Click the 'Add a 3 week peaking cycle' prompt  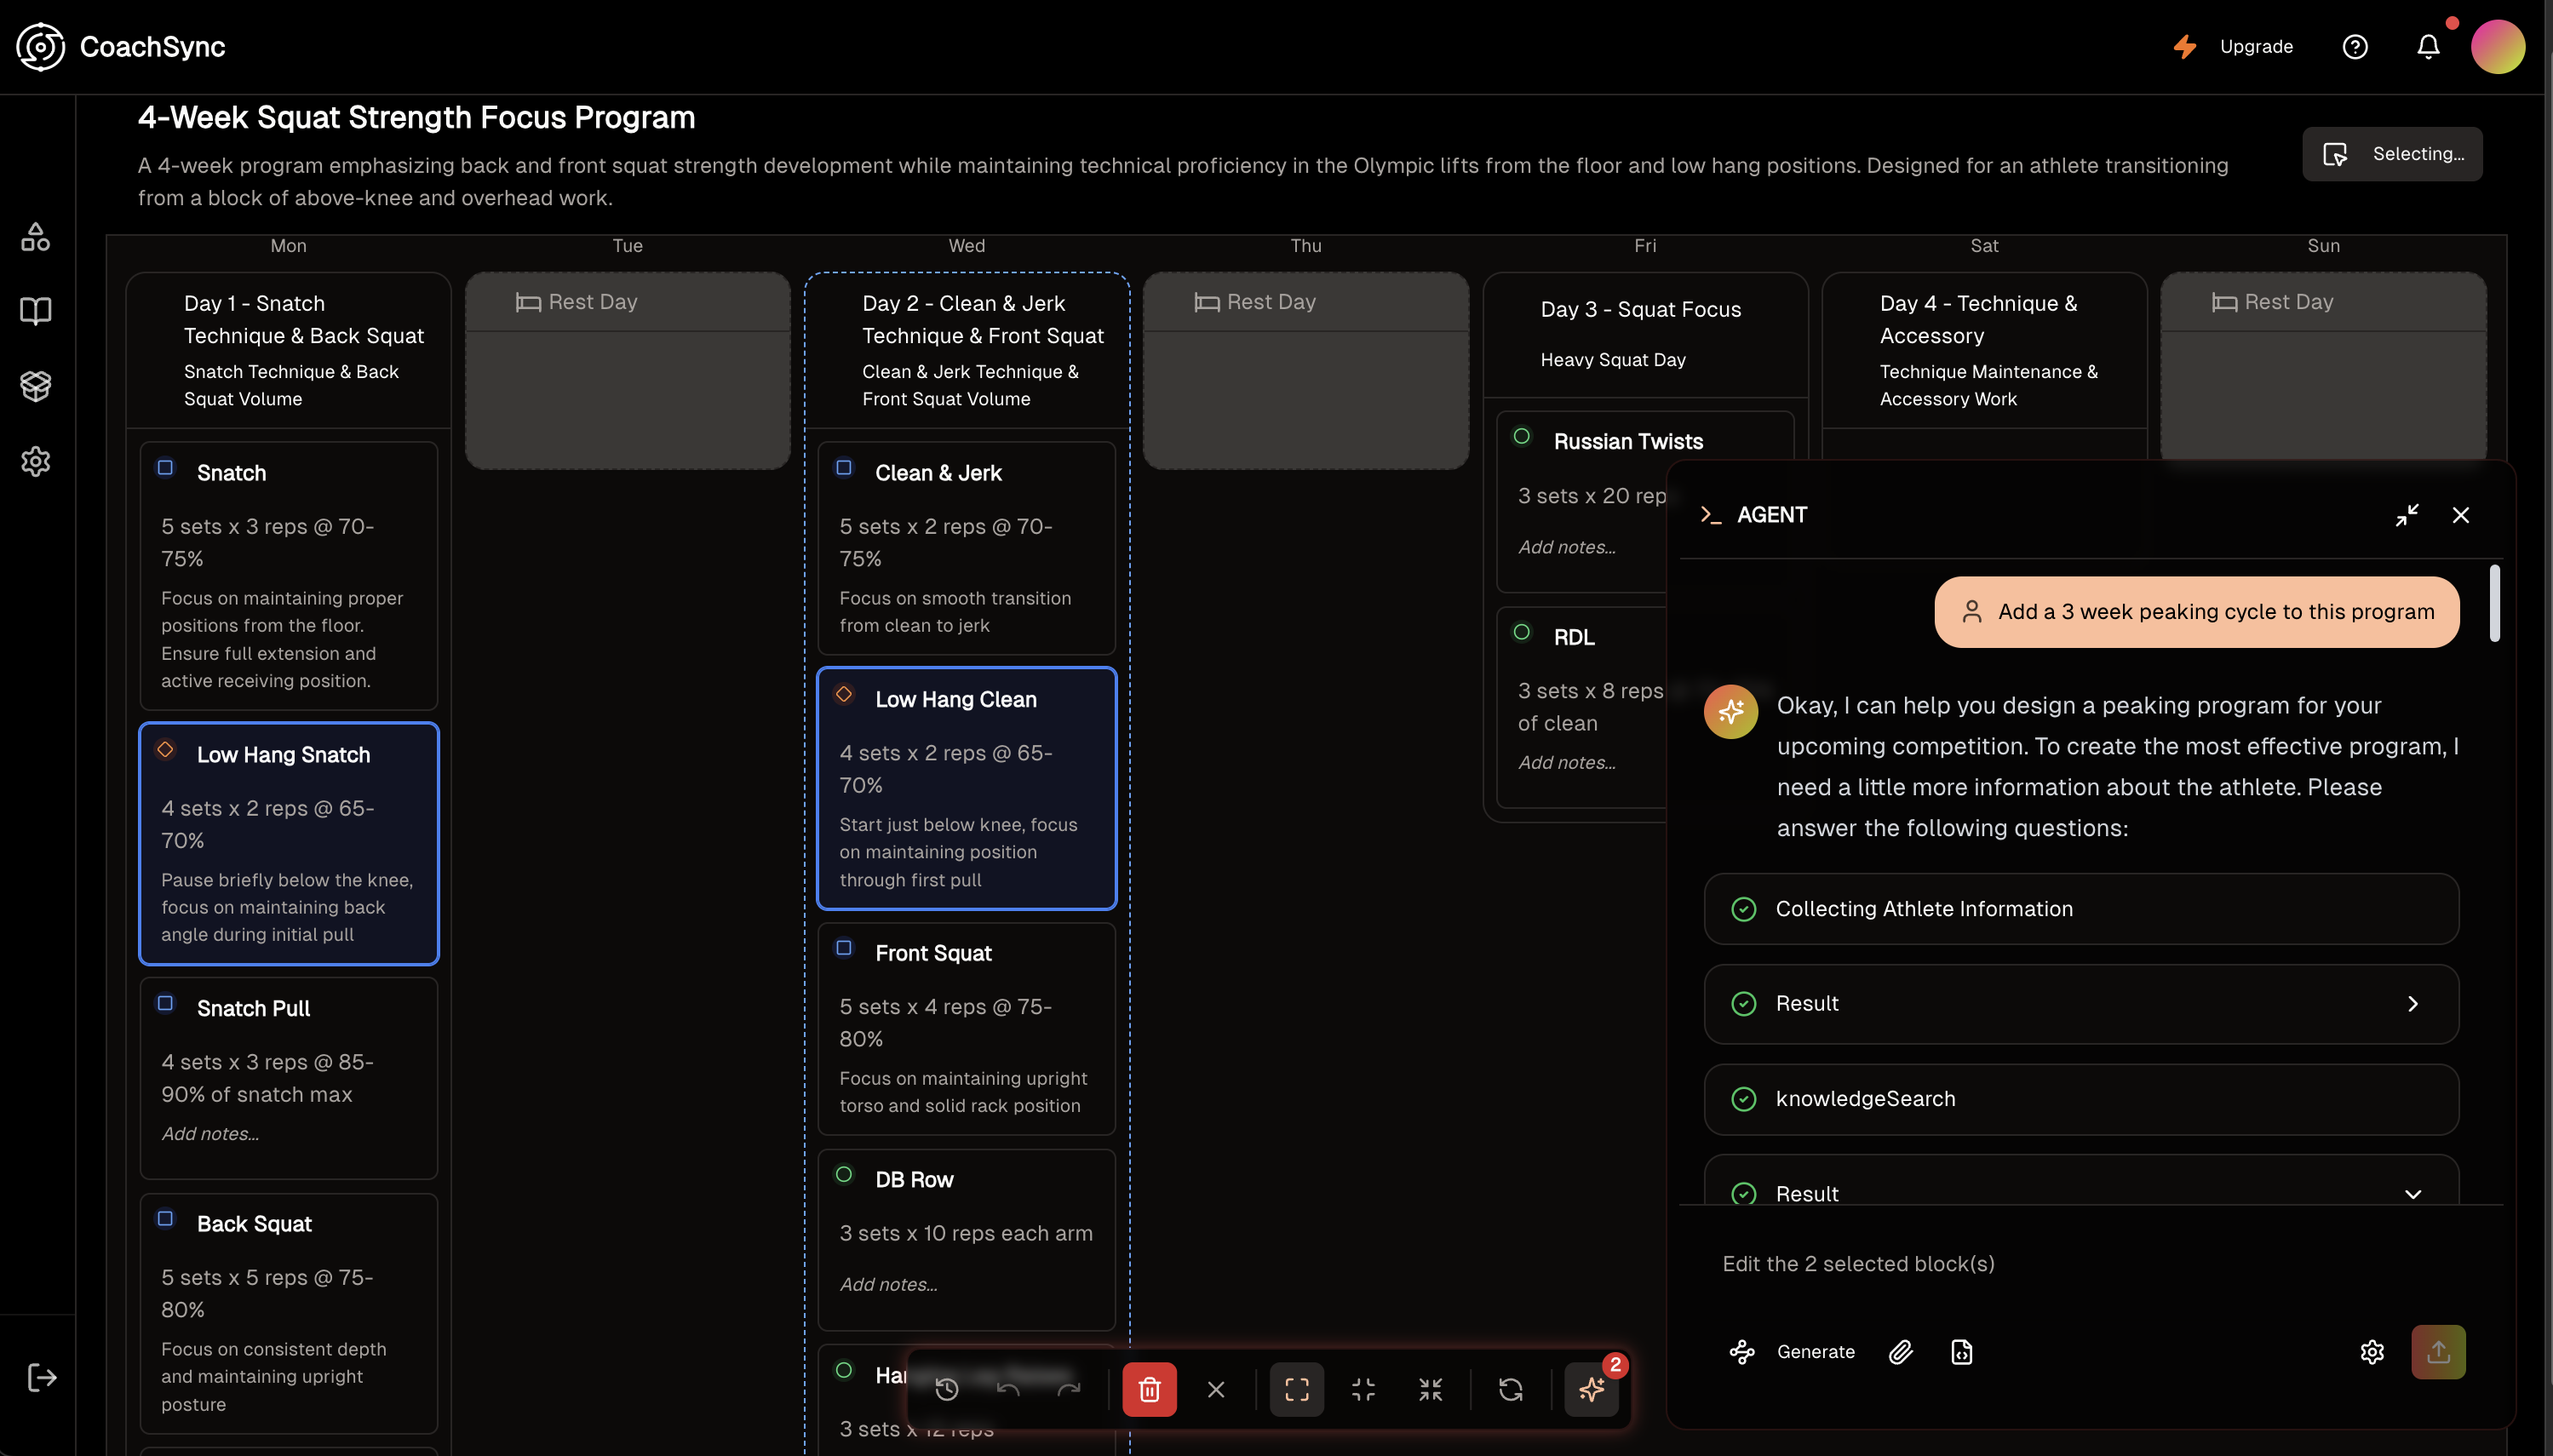2196,611
